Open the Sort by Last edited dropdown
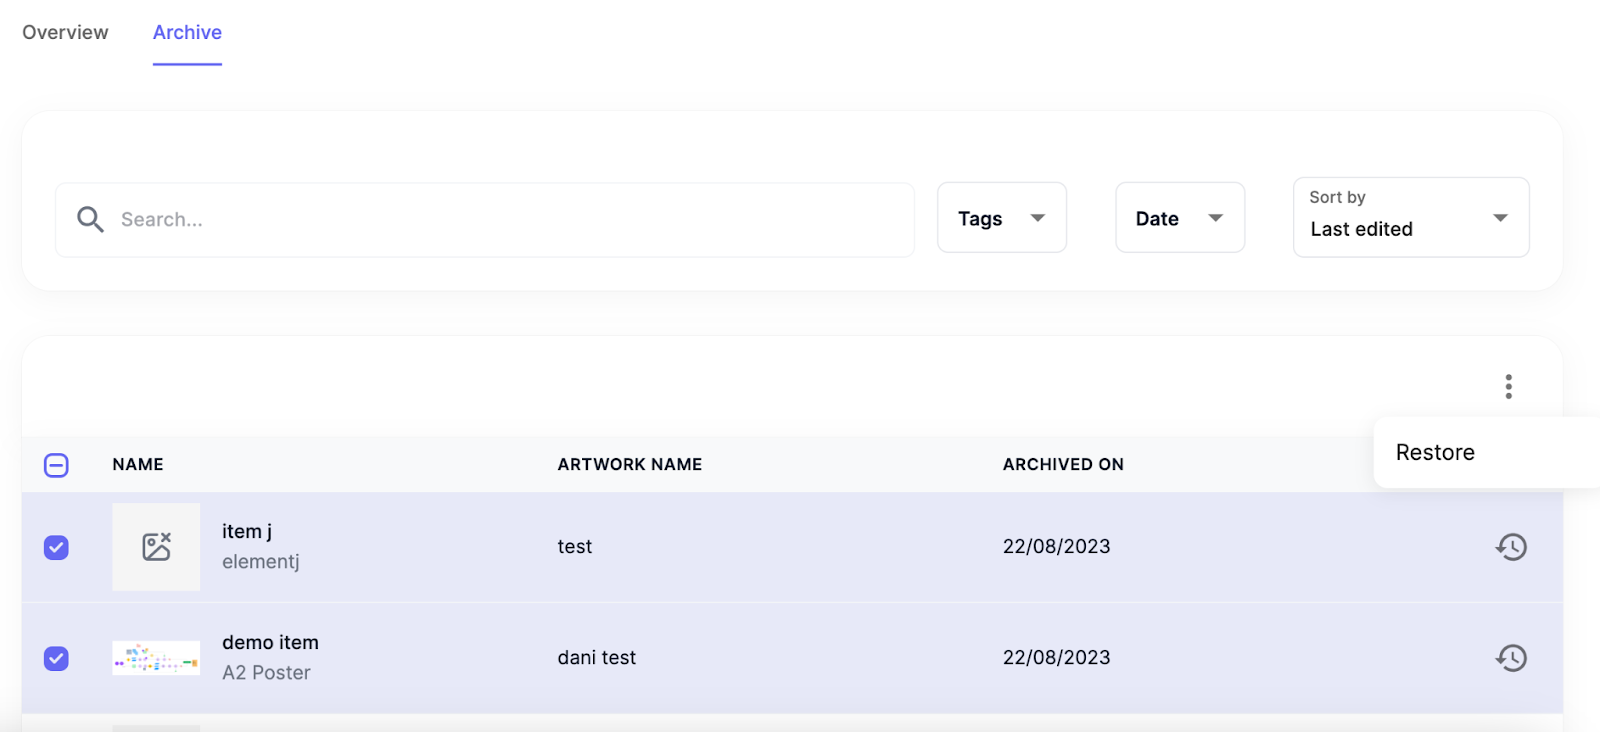Image resolution: width=1600 pixels, height=732 pixels. [1411, 217]
